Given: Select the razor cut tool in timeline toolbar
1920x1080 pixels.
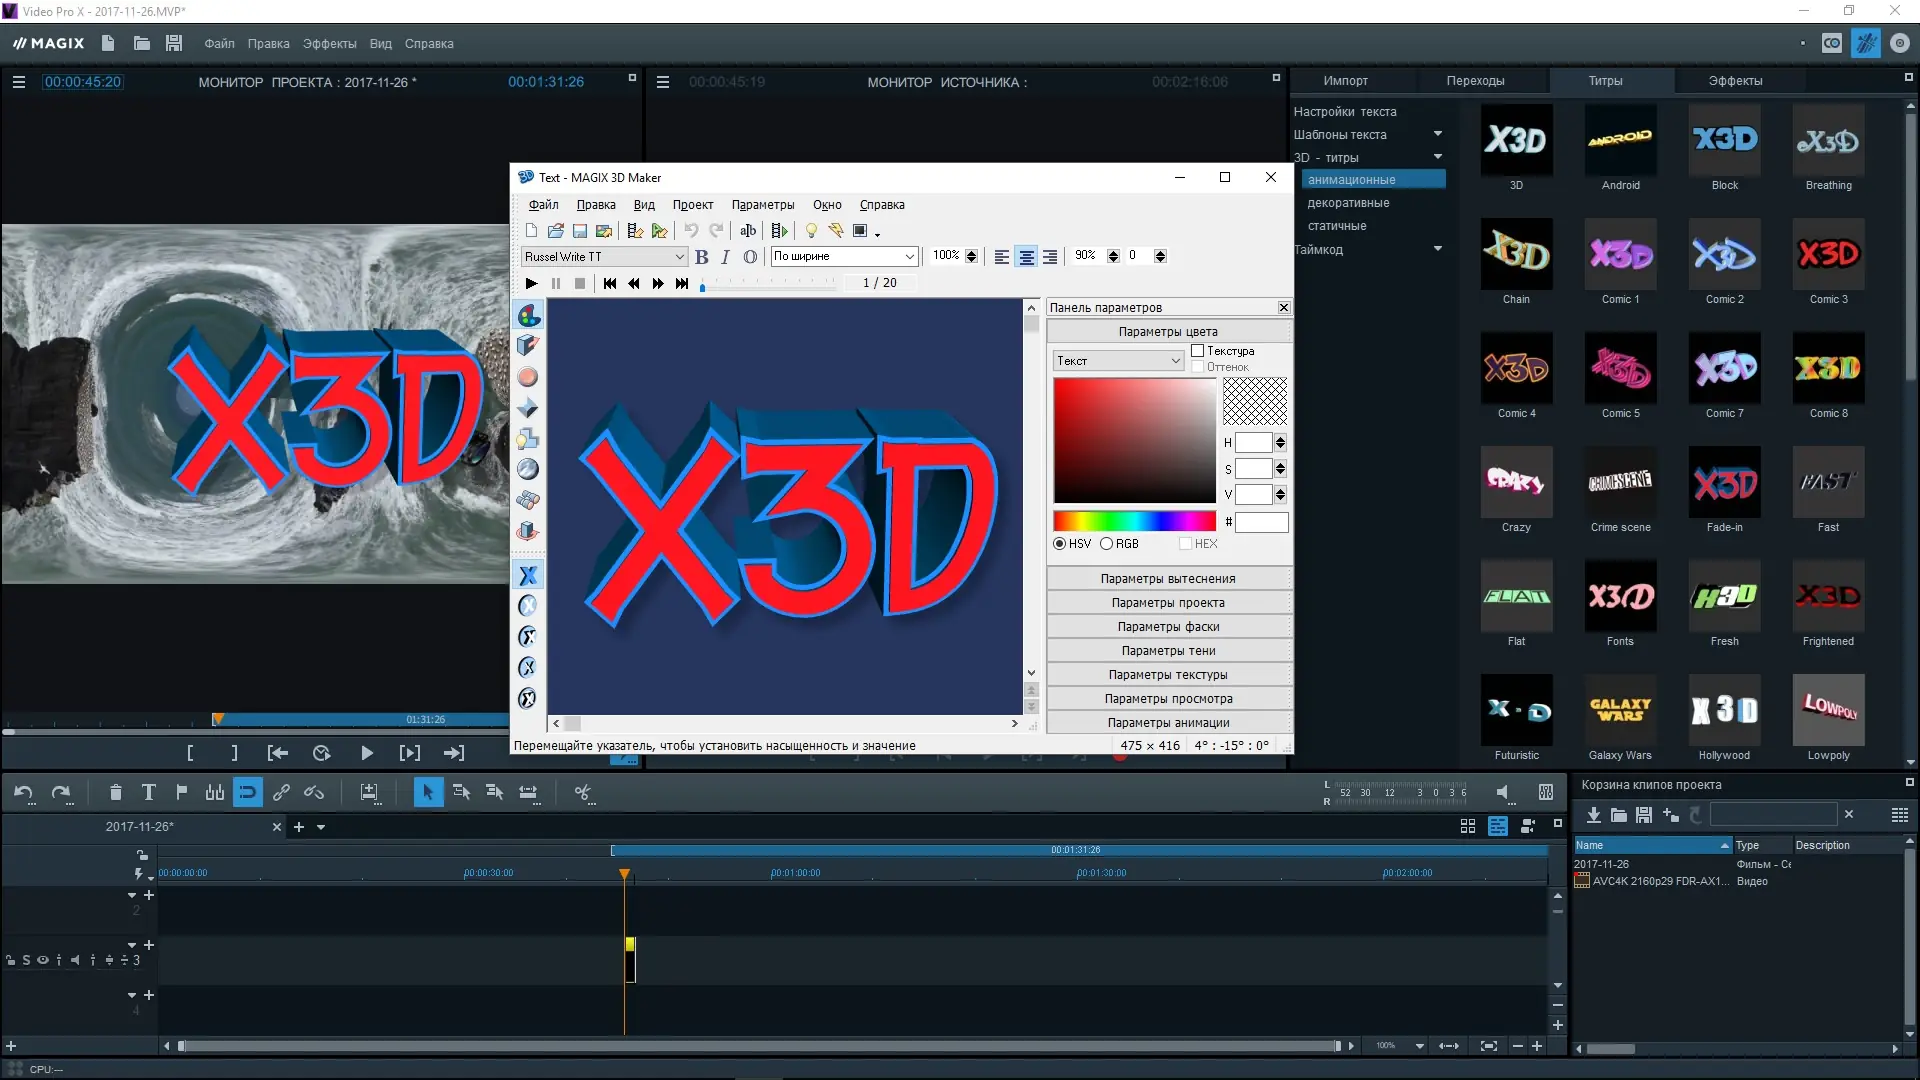Looking at the screenshot, I should pyautogui.click(x=583, y=793).
